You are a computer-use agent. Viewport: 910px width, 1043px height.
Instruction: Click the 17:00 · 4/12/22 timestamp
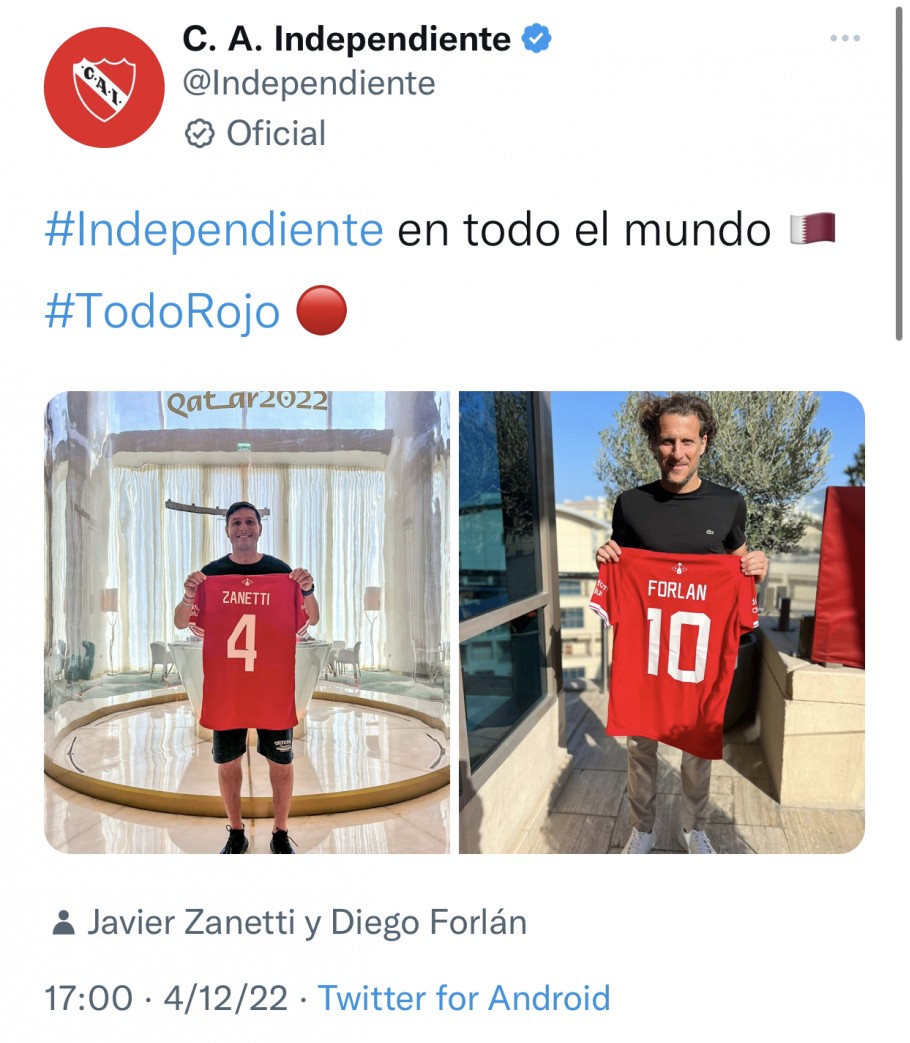point(166,998)
